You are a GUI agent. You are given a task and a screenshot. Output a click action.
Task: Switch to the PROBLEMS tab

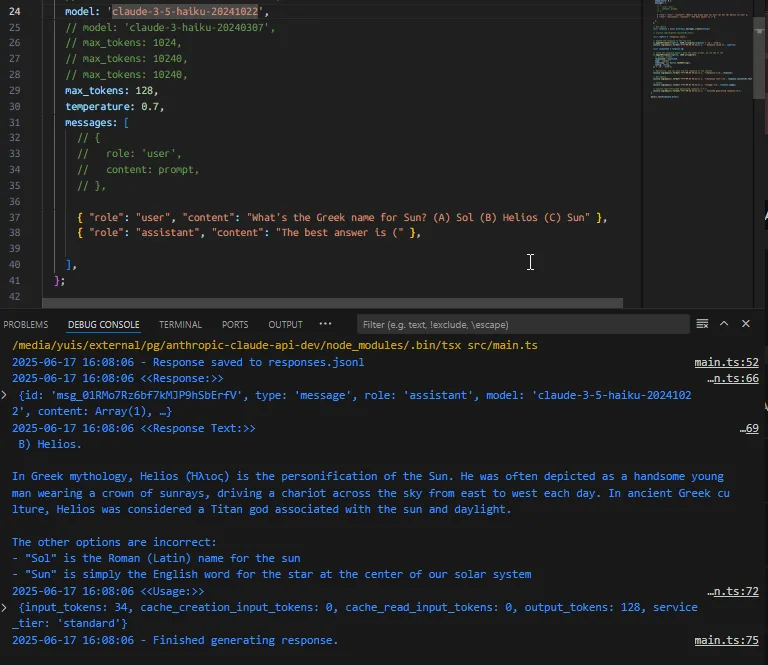[x=26, y=325]
